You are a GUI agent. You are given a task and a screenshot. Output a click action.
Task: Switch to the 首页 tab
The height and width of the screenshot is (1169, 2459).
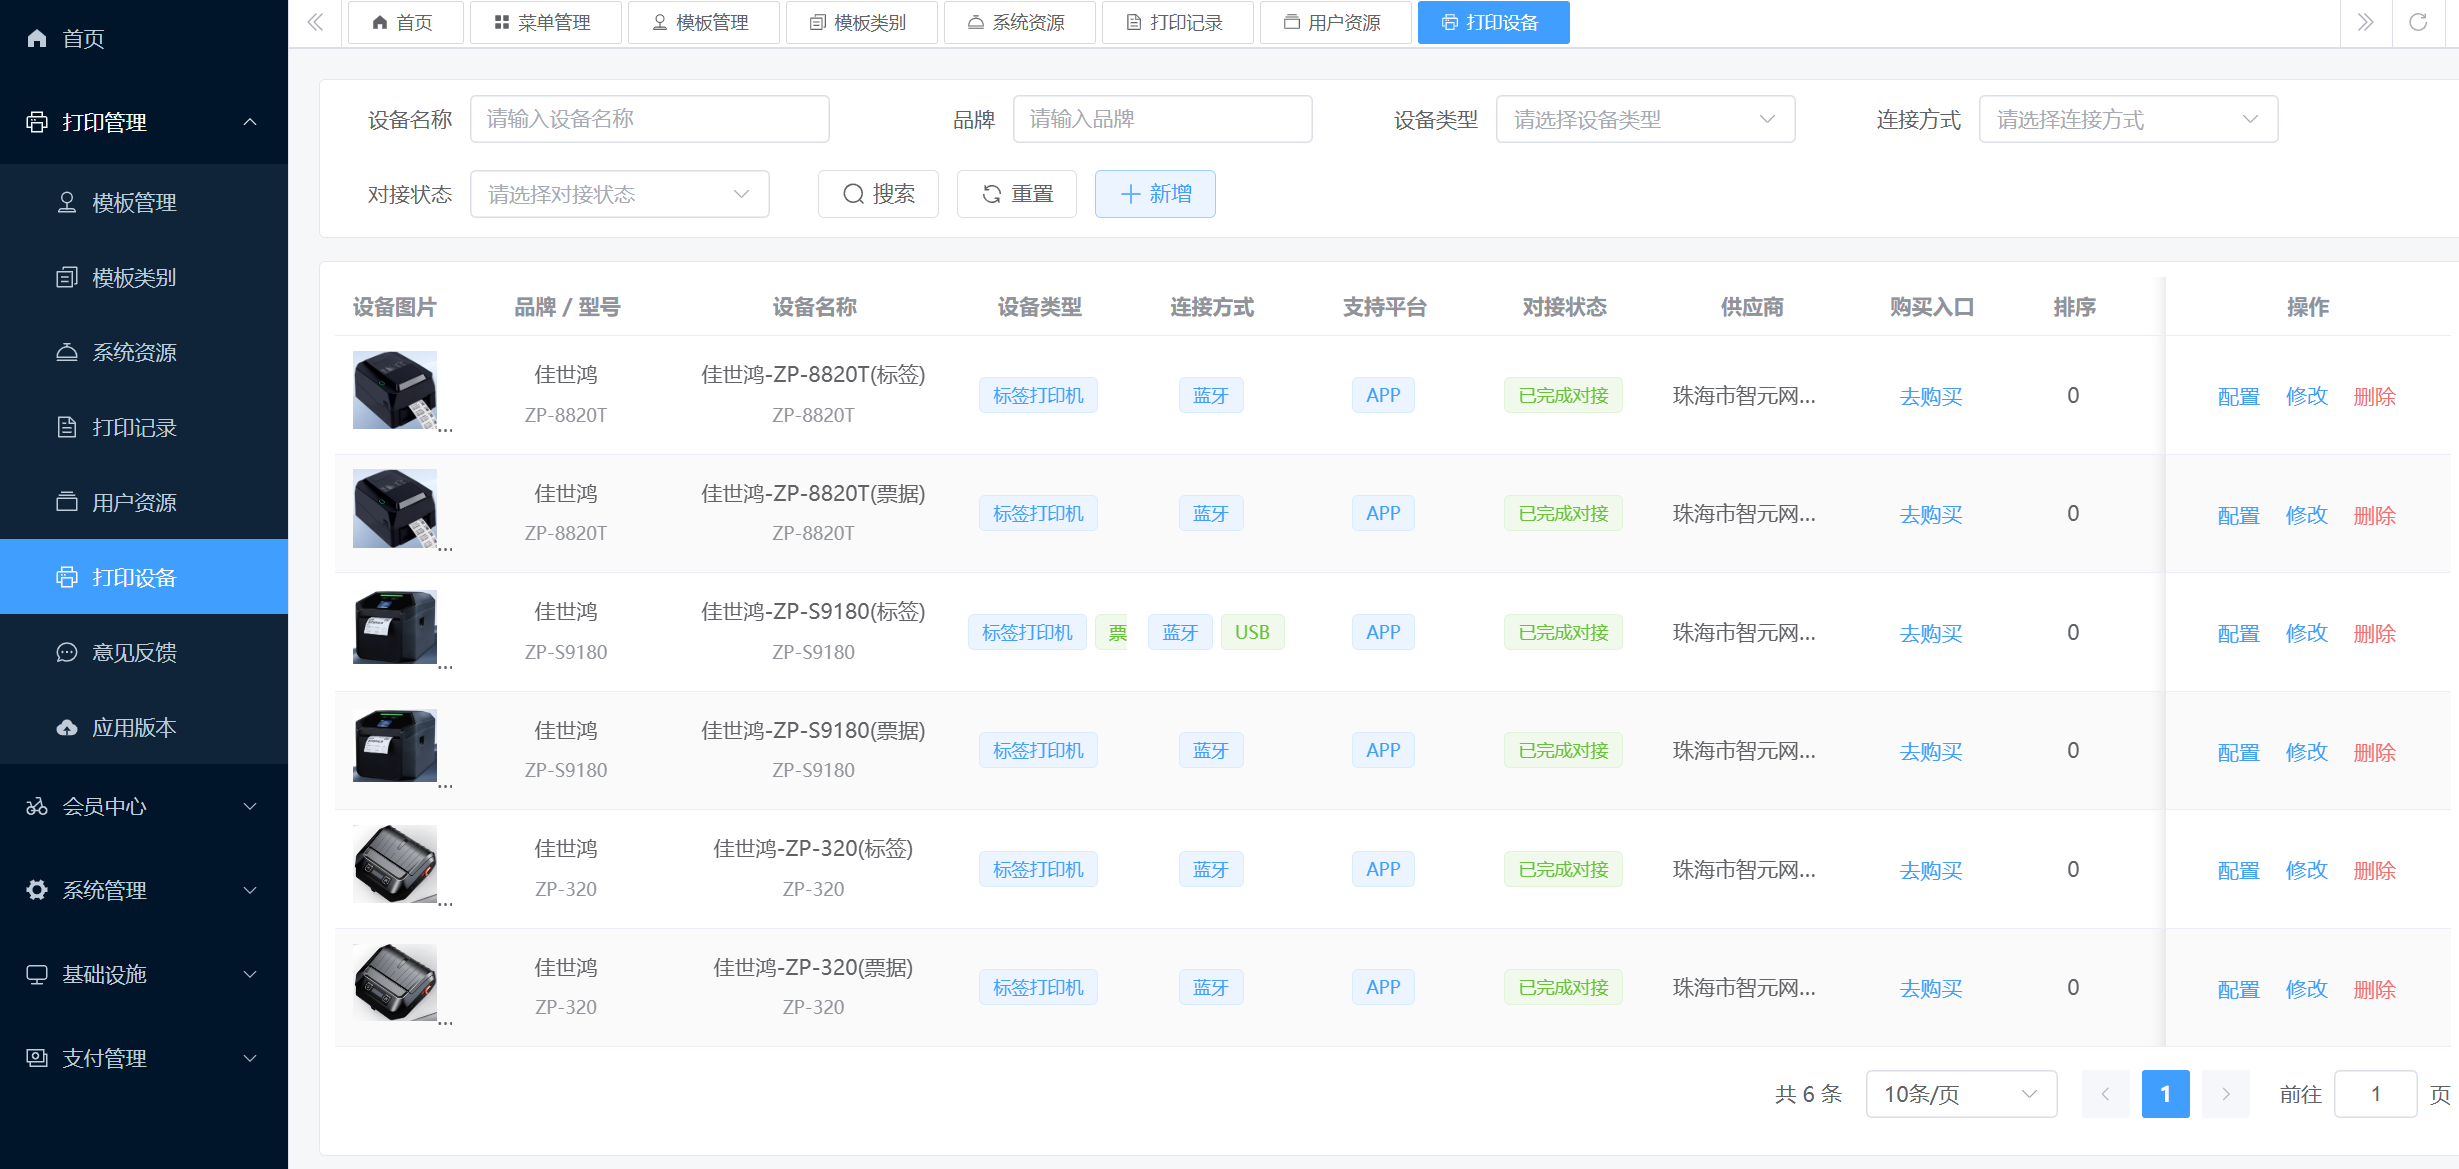(x=404, y=22)
